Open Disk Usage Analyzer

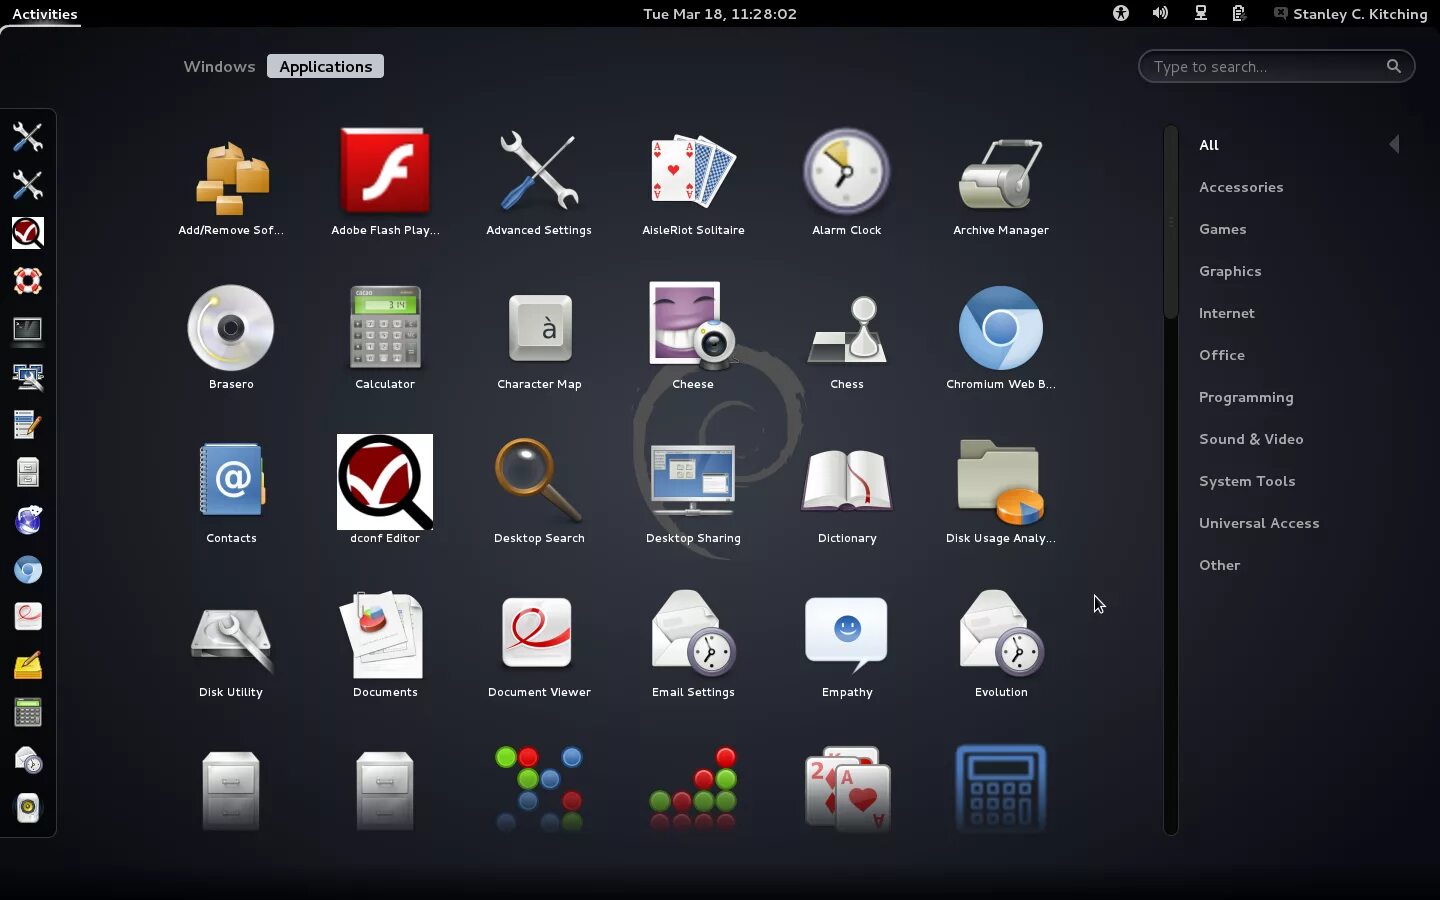(x=1001, y=494)
